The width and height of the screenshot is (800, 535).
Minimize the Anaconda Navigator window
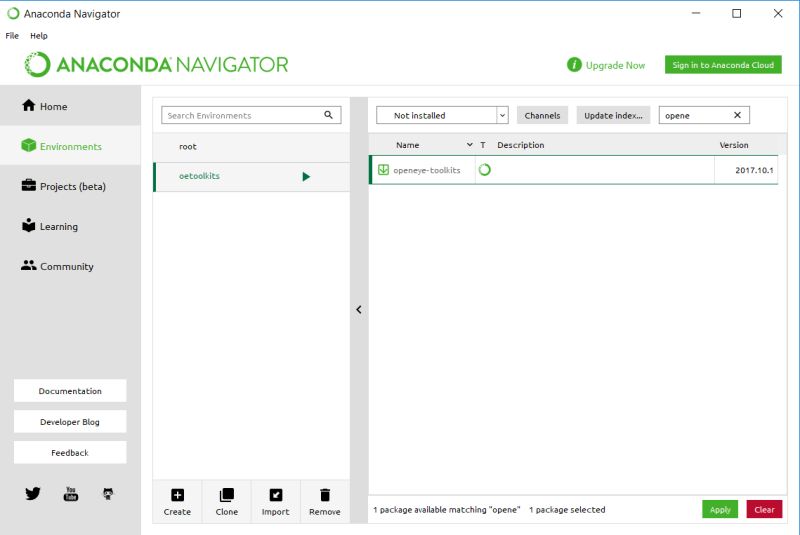pyautogui.click(x=696, y=14)
